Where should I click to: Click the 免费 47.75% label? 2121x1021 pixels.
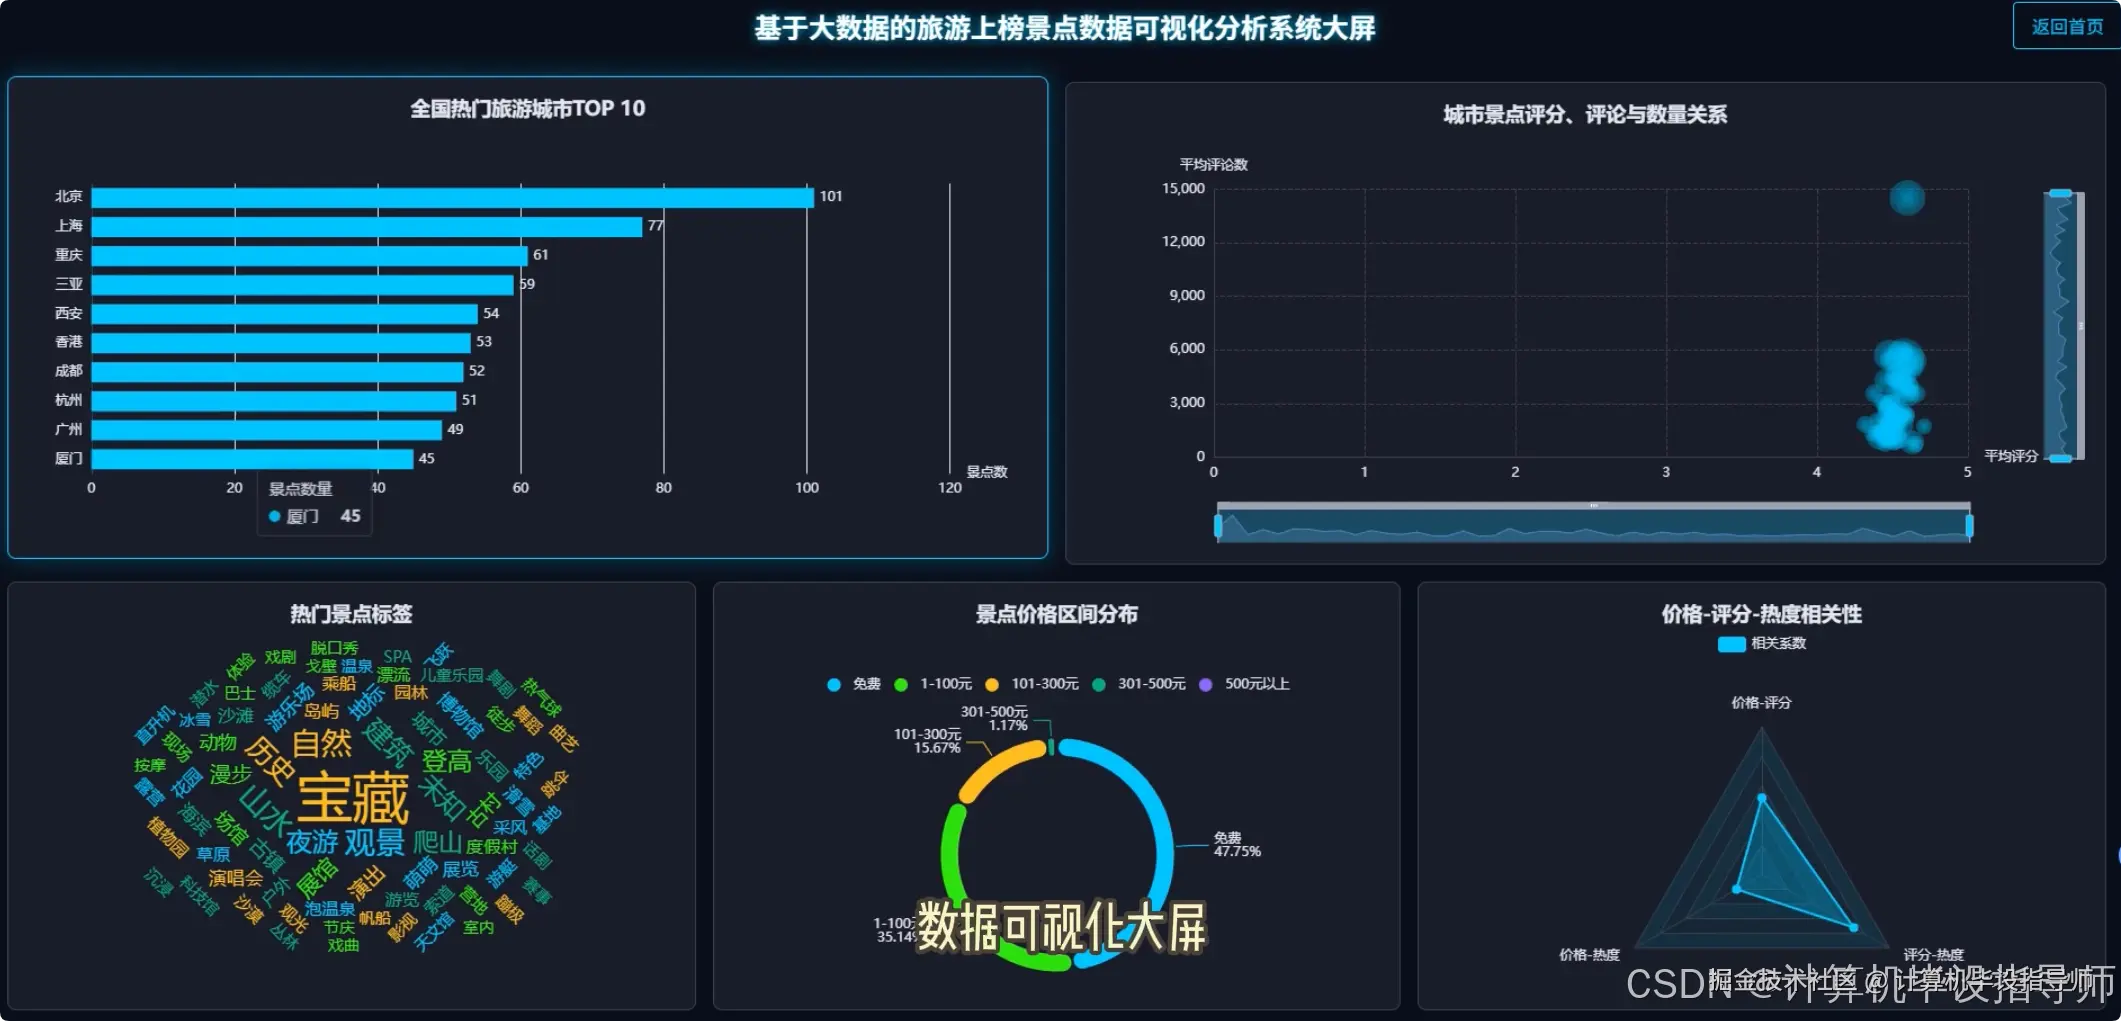click(1237, 844)
